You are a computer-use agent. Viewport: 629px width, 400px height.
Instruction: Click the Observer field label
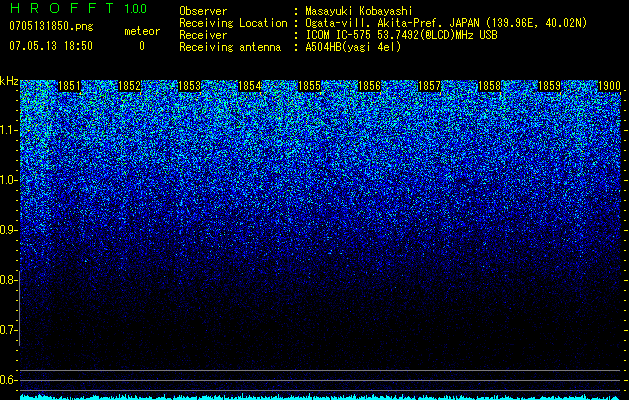(x=203, y=11)
